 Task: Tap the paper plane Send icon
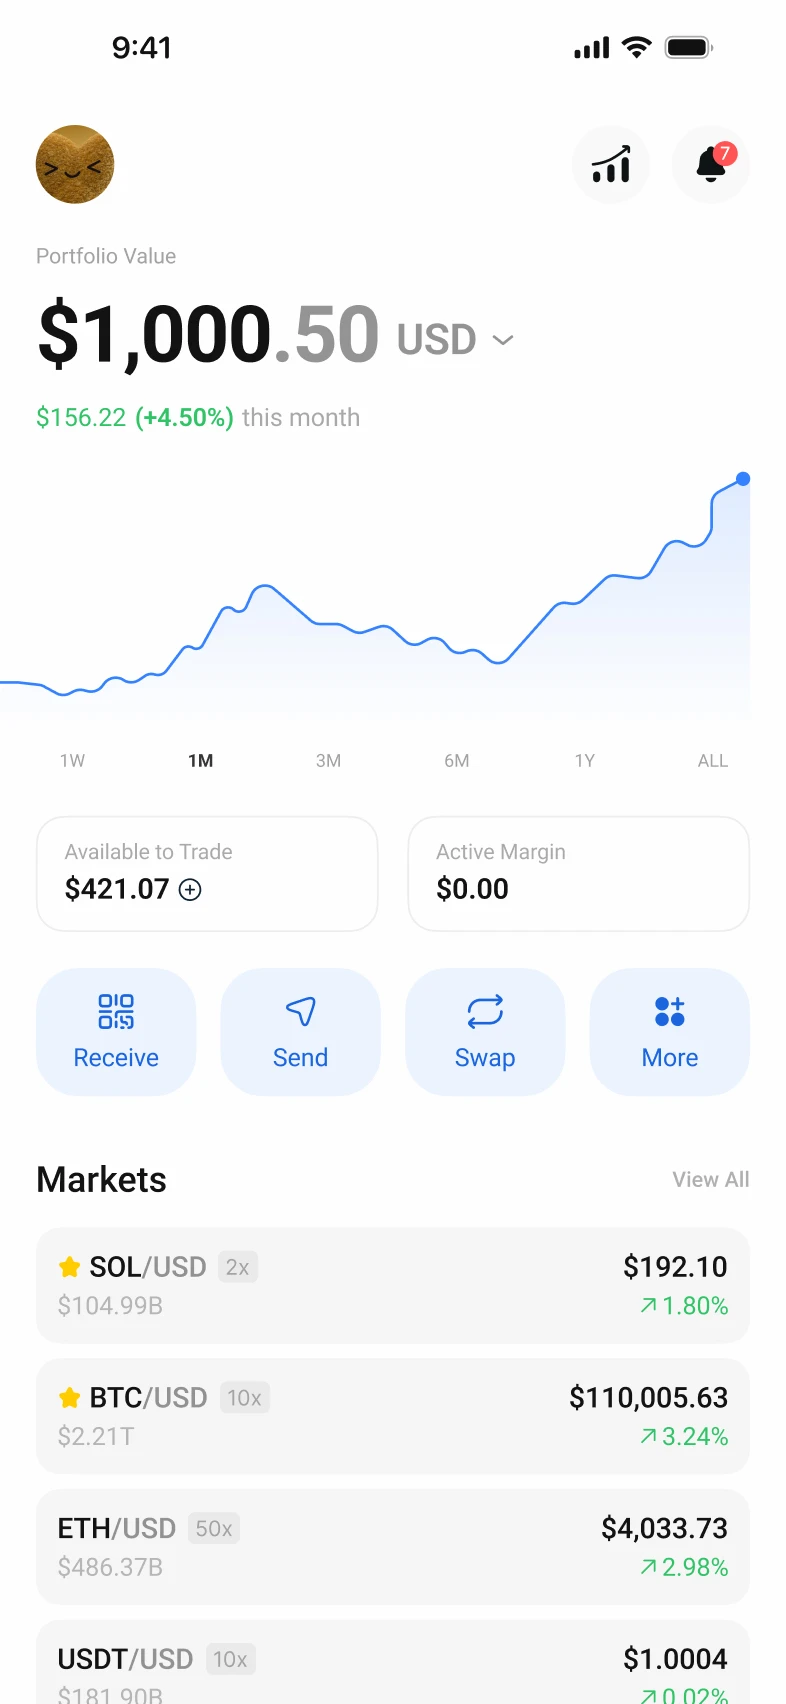[300, 1012]
